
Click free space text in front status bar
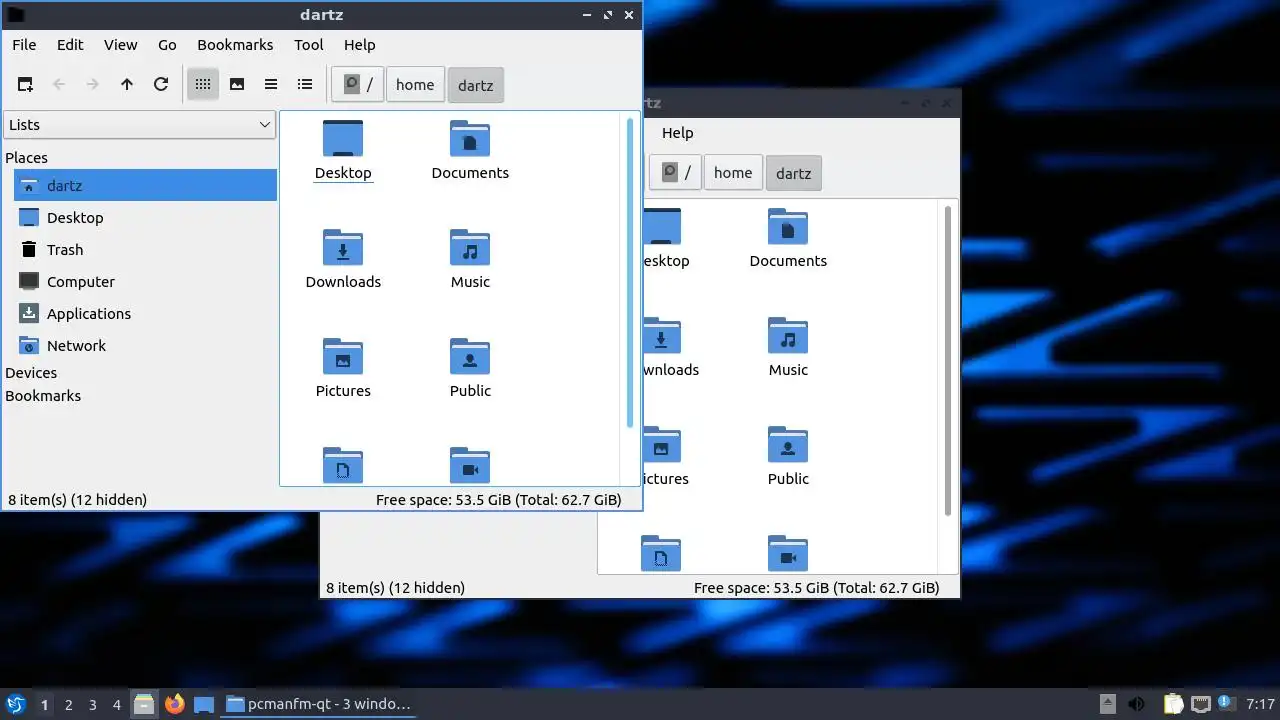499,500
